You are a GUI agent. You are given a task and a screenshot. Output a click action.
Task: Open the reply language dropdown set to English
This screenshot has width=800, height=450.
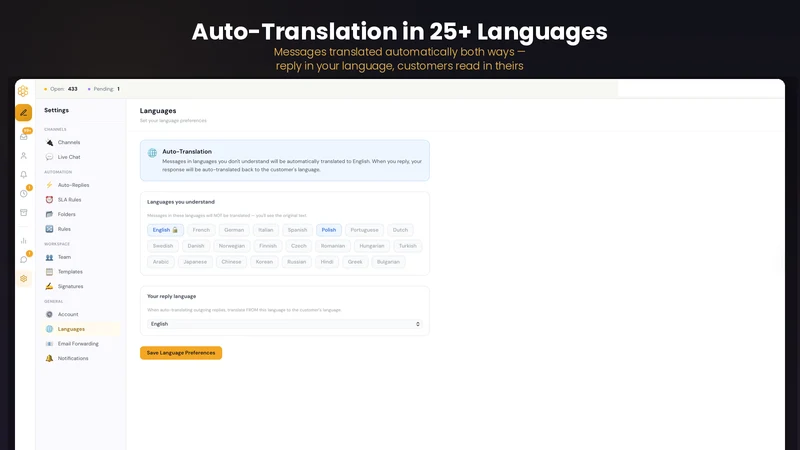285,324
